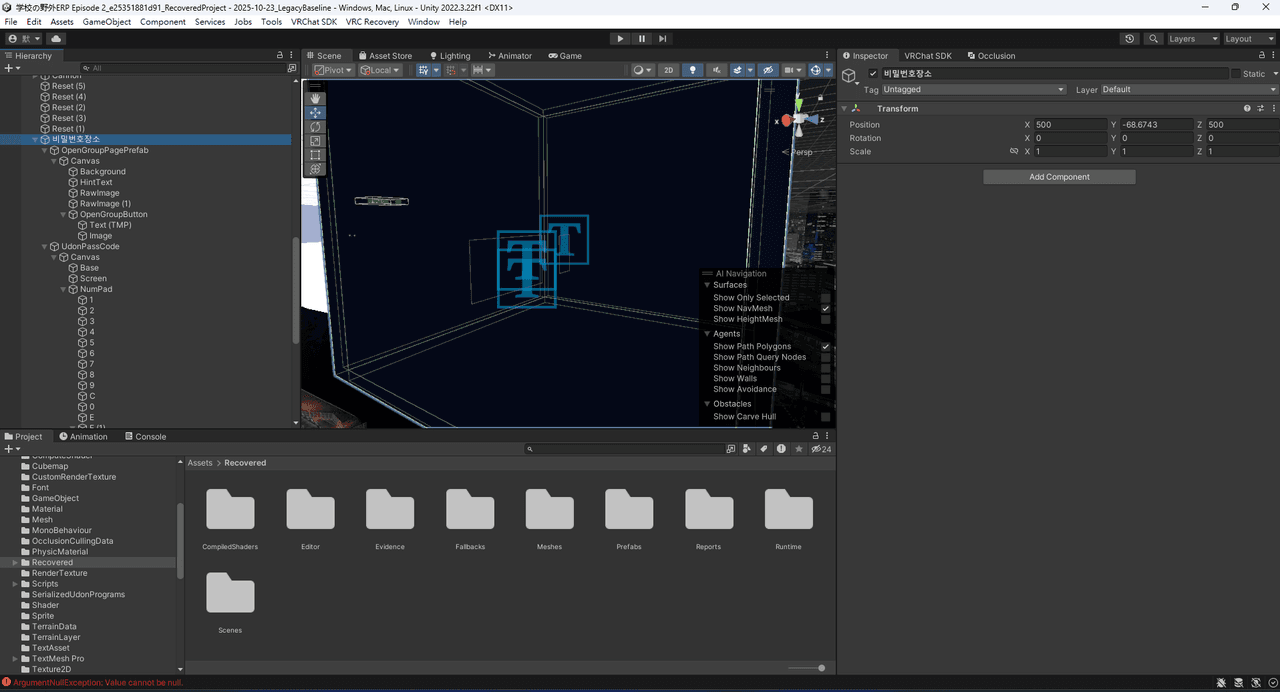Viewport: 1280px width, 692px height.
Task: Open the GameObject menu
Action: tap(106, 22)
